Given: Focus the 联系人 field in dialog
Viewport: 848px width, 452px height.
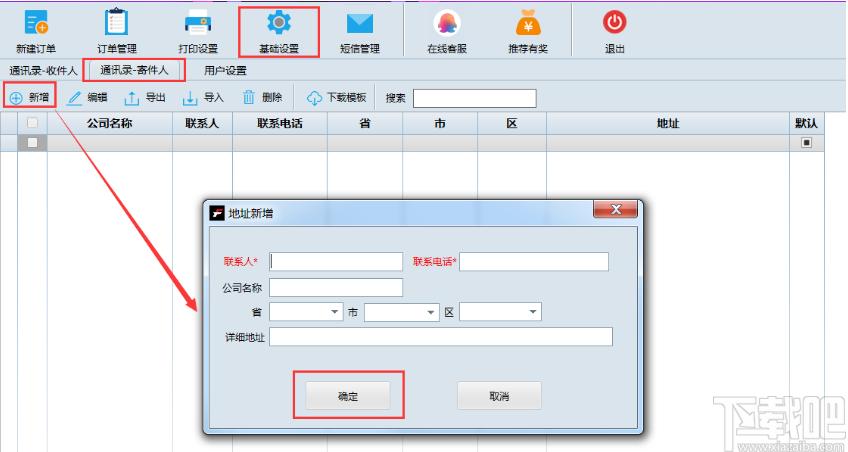Looking at the screenshot, I should [x=336, y=262].
